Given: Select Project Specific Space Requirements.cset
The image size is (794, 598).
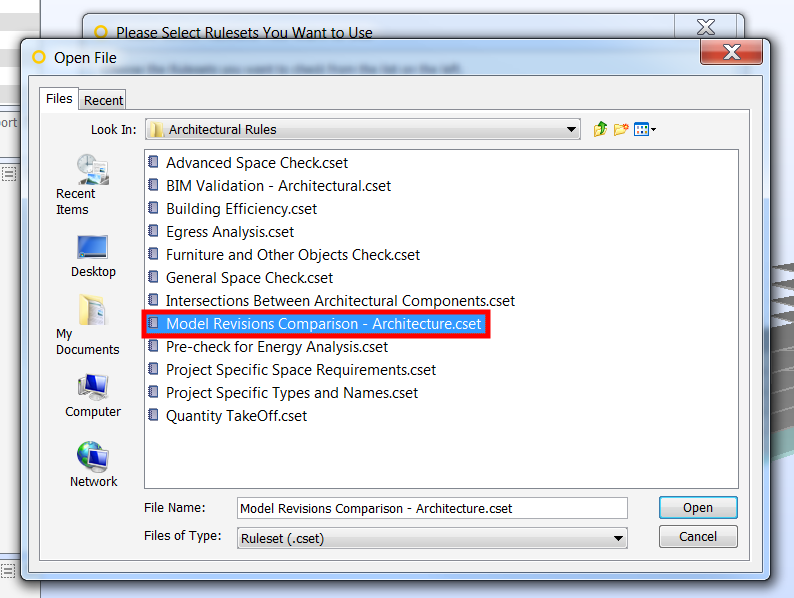Looking at the screenshot, I should tap(301, 370).
